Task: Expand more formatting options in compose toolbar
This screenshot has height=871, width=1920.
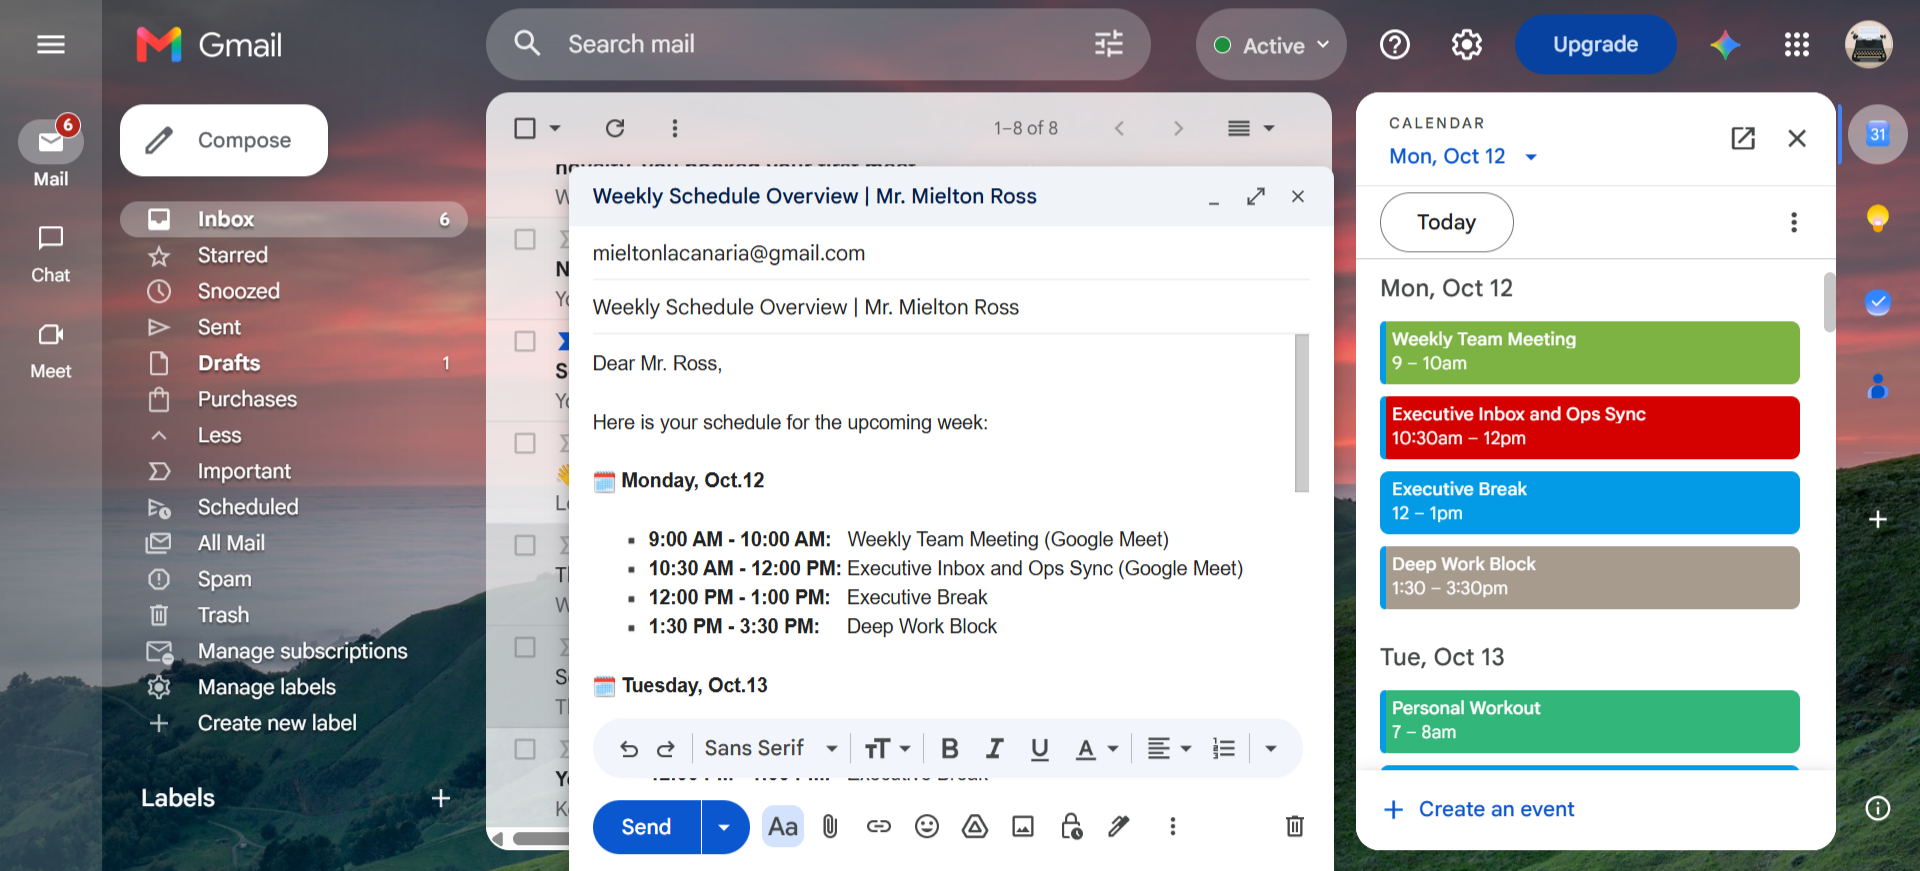Action: (1271, 748)
